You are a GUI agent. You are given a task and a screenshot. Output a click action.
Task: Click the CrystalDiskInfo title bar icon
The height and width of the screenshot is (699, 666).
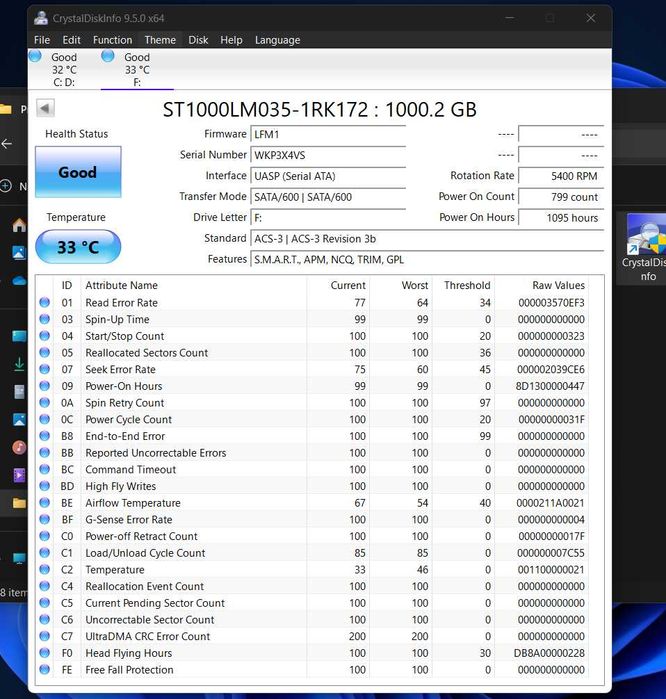(x=41, y=18)
